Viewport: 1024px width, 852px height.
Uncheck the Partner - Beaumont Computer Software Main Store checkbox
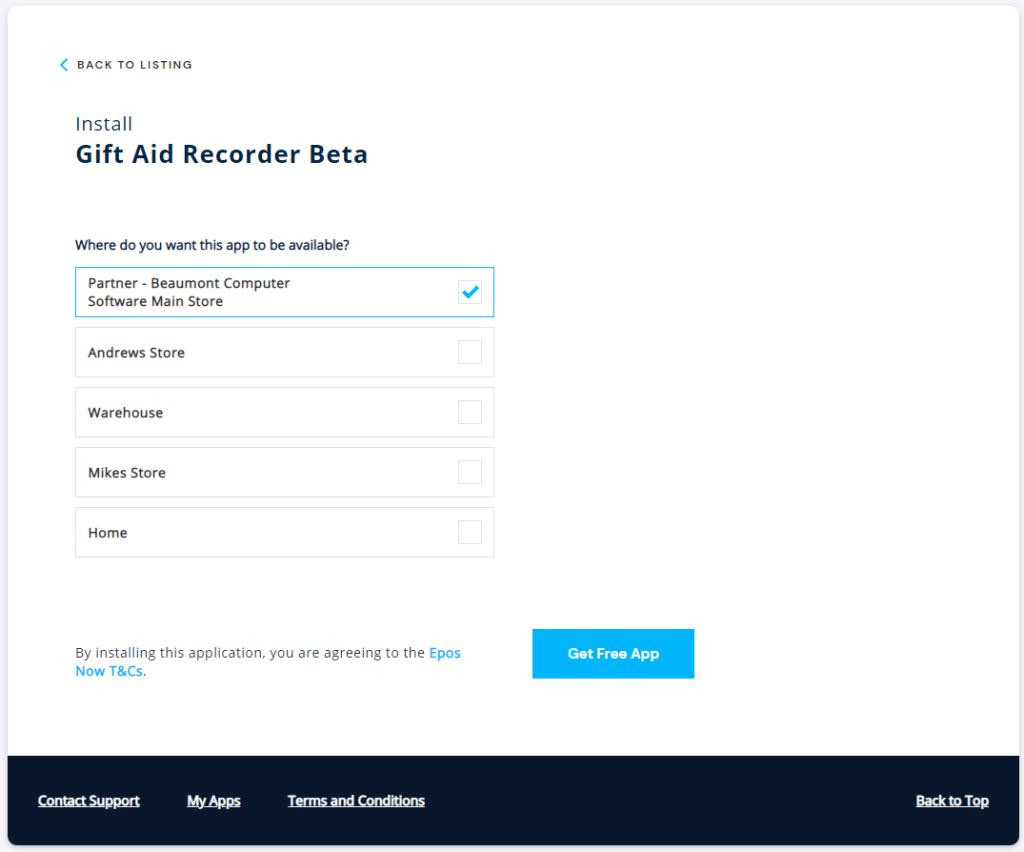[x=470, y=292]
